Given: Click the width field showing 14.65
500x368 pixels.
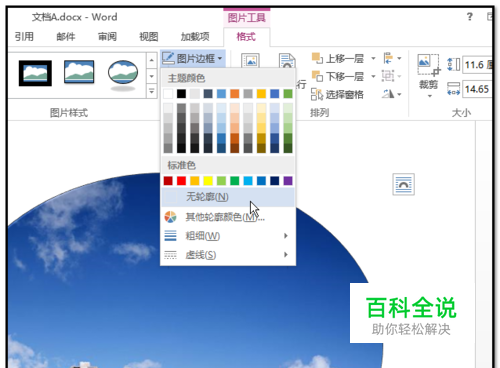Looking at the screenshot, I should coord(477,89).
